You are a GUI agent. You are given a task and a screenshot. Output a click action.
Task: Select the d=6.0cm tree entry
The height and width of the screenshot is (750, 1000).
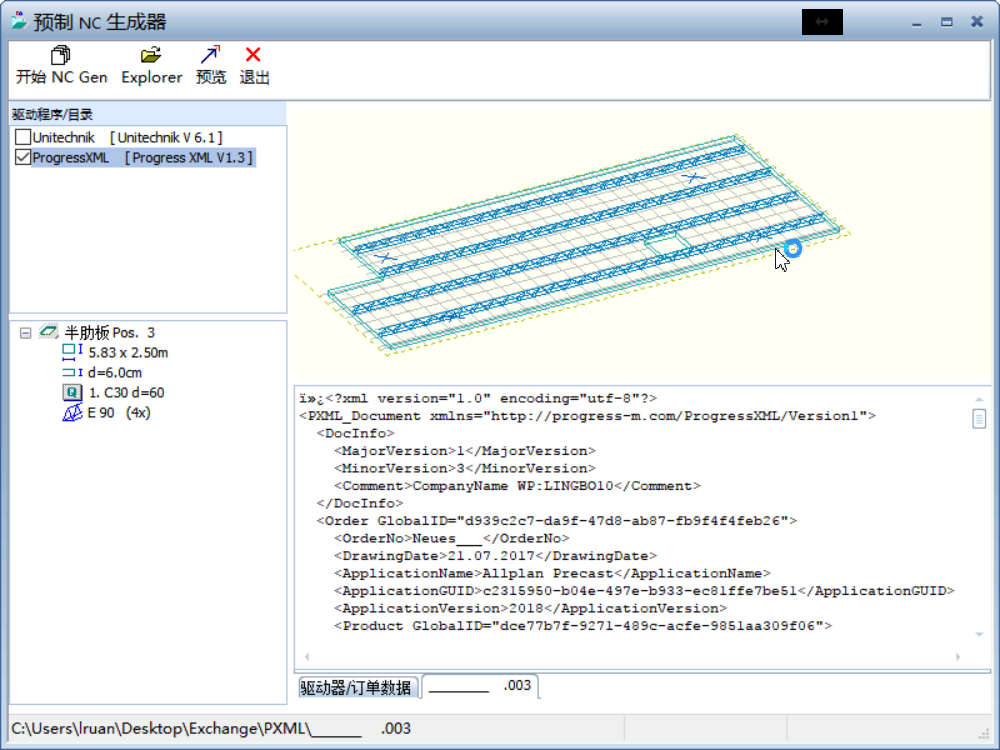[115, 372]
